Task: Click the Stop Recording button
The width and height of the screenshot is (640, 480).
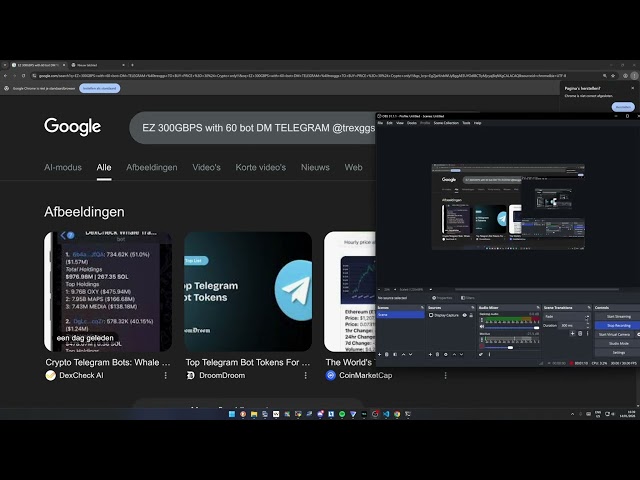Action: click(618, 325)
